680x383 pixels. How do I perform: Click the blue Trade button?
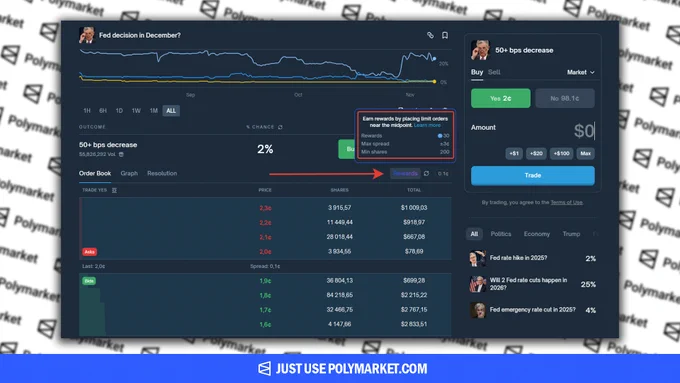point(533,176)
